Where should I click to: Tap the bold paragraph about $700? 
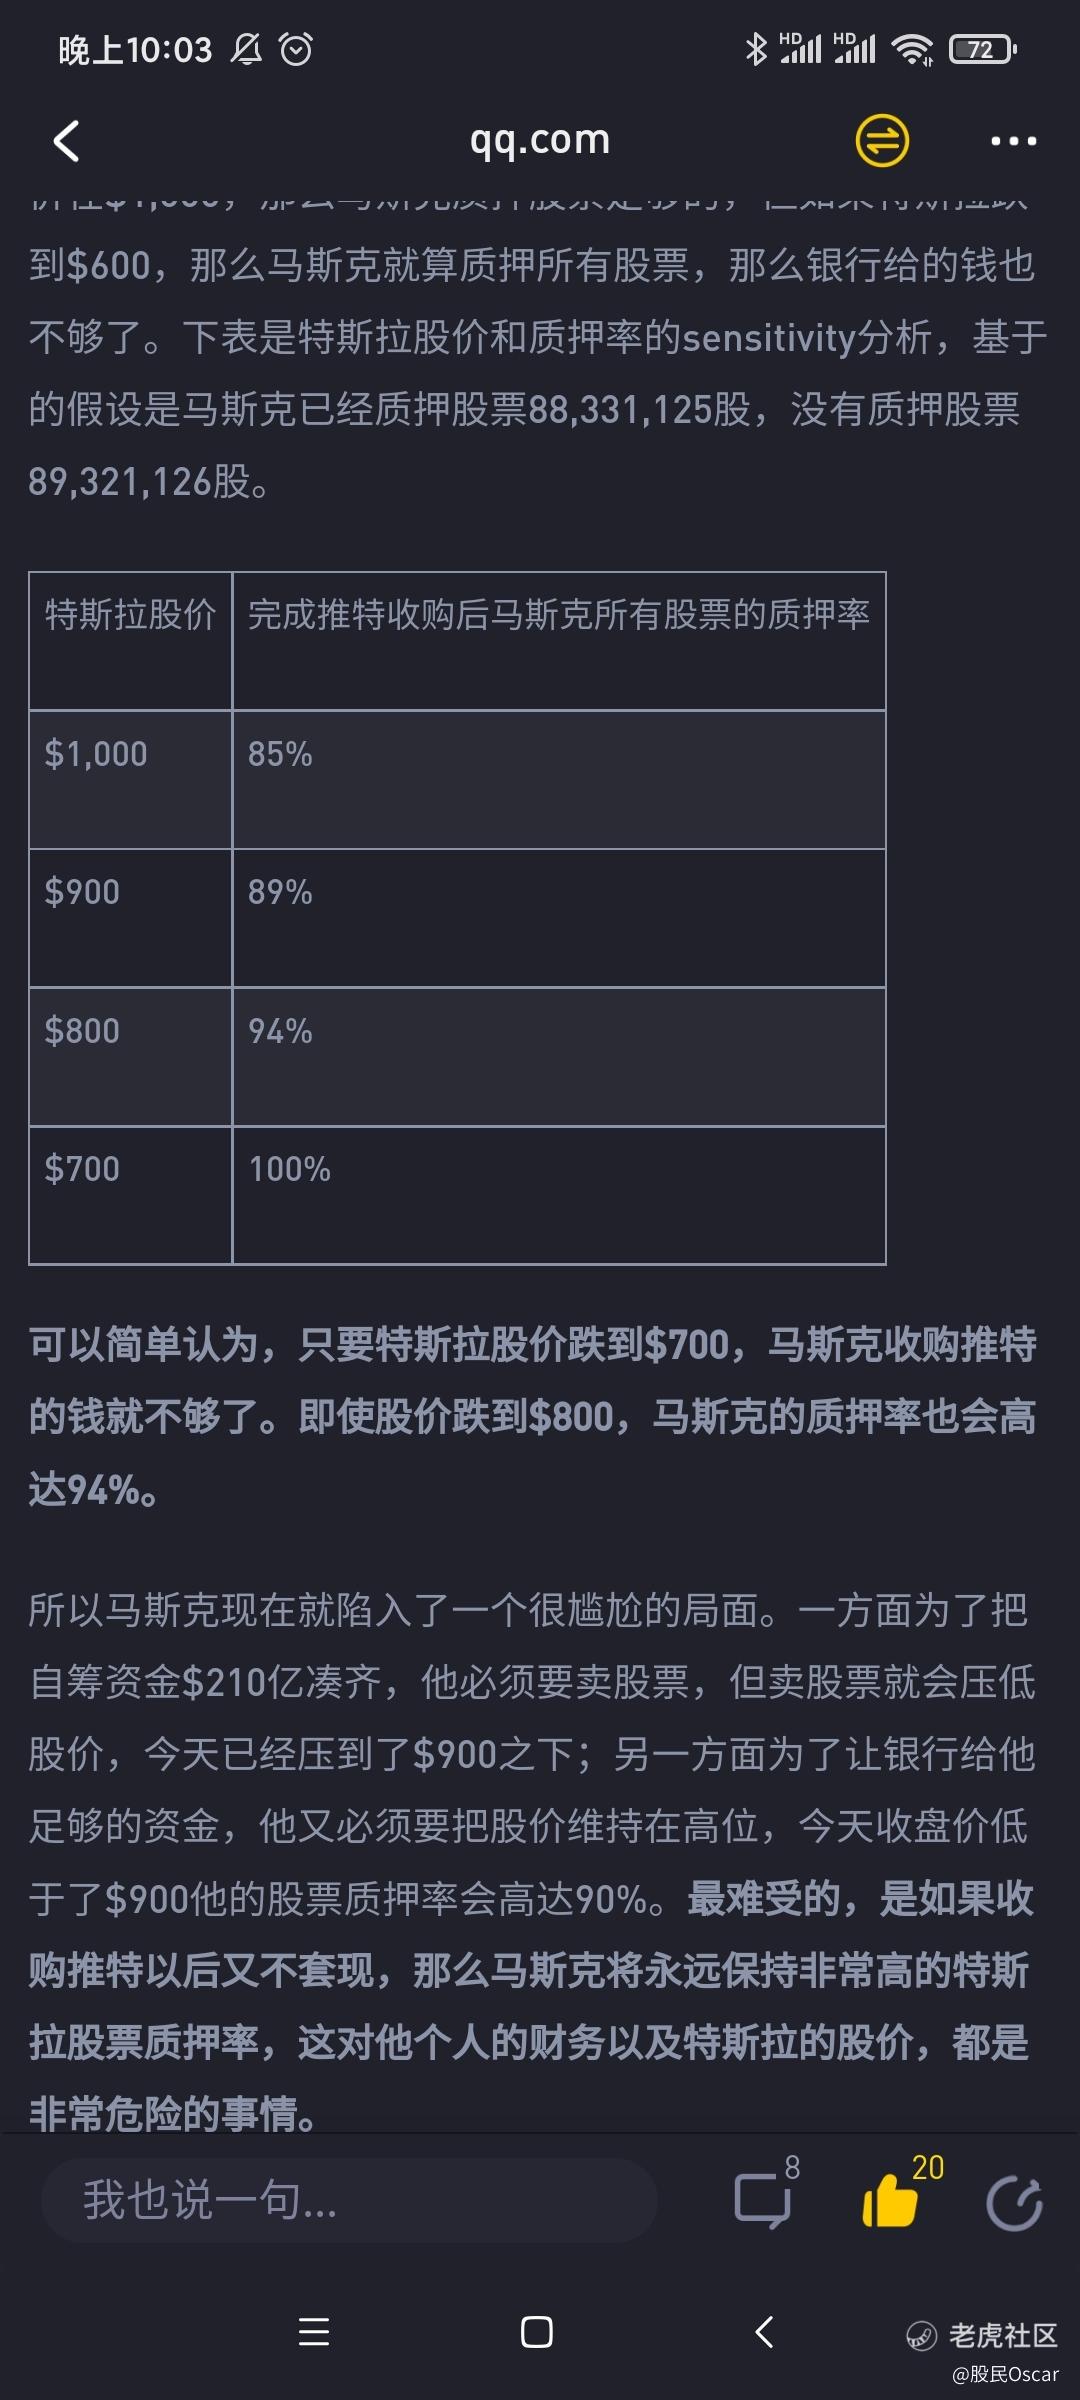point(533,1416)
